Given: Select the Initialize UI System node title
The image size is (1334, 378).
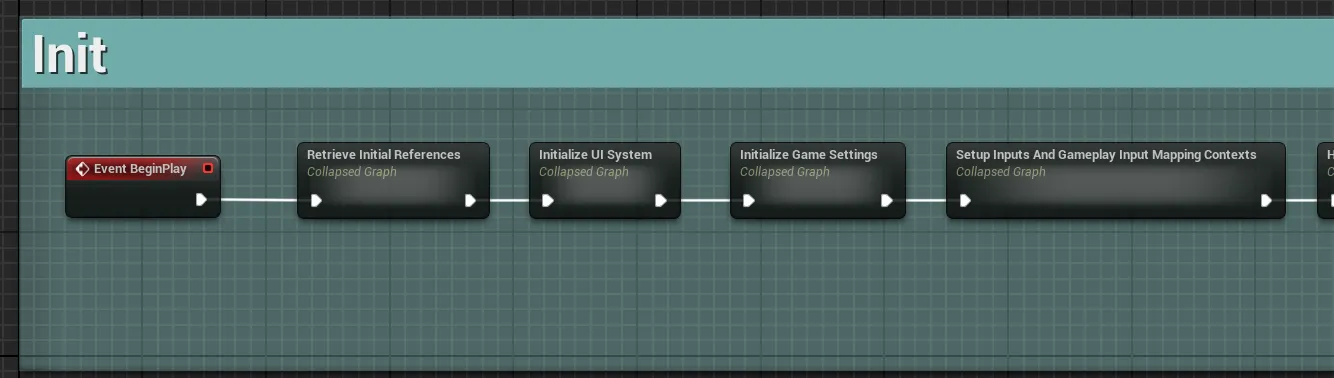Looking at the screenshot, I should click(x=595, y=155).
